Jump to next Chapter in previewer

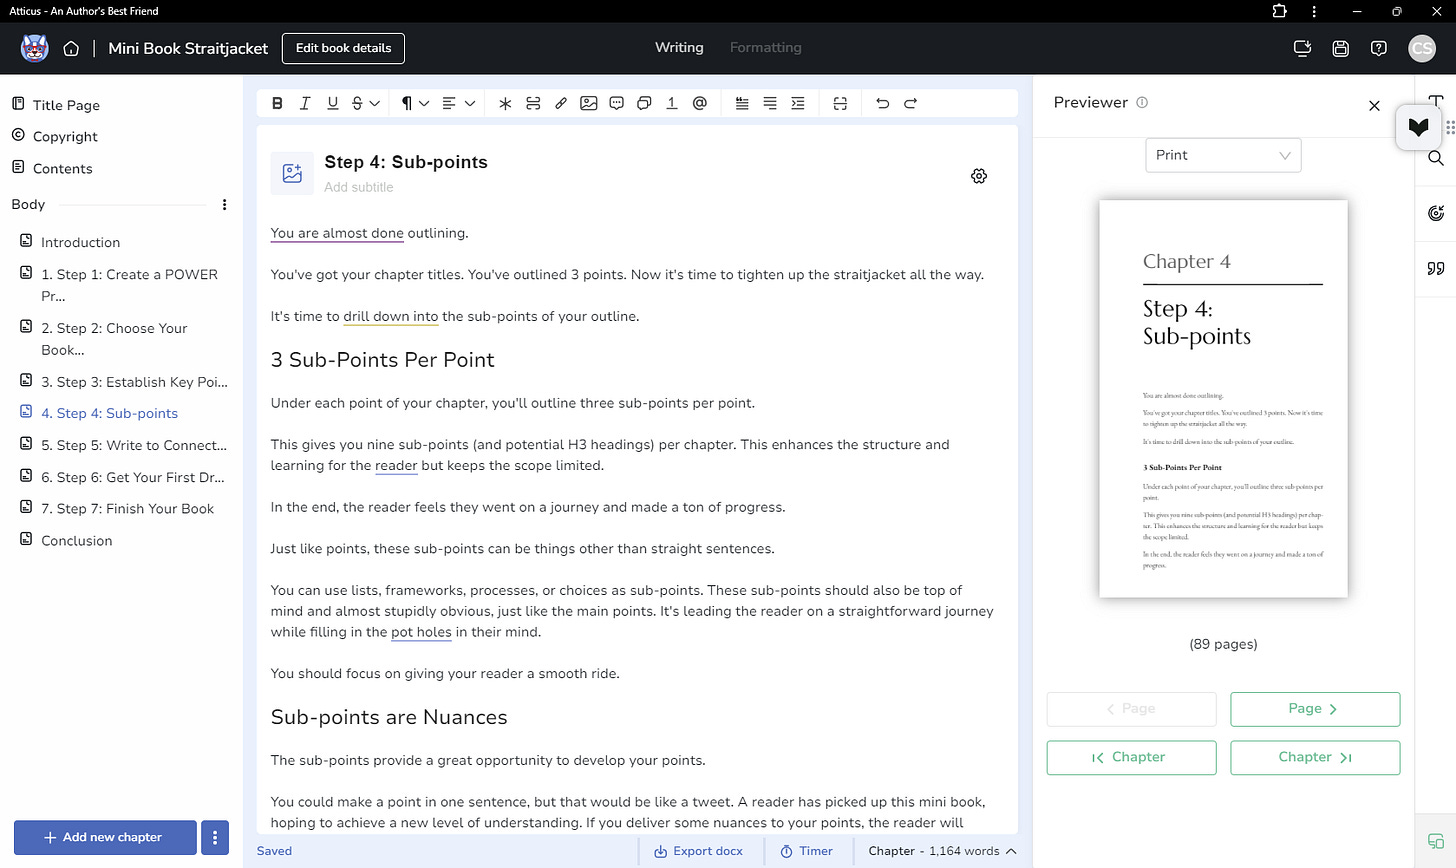coord(1315,757)
